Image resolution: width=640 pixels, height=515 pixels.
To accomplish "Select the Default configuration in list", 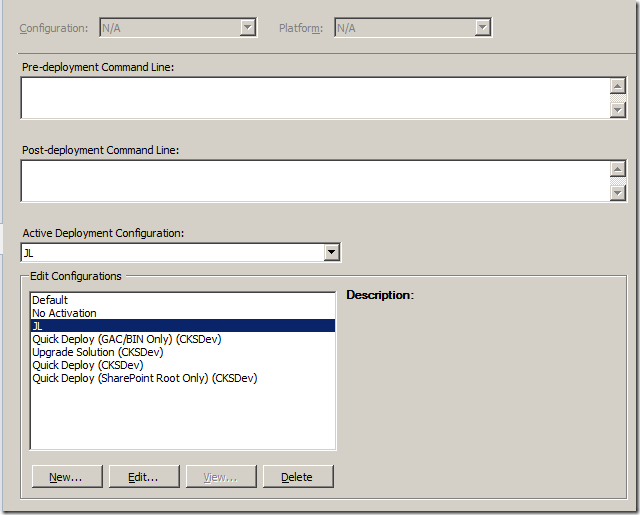I will click(x=50, y=300).
